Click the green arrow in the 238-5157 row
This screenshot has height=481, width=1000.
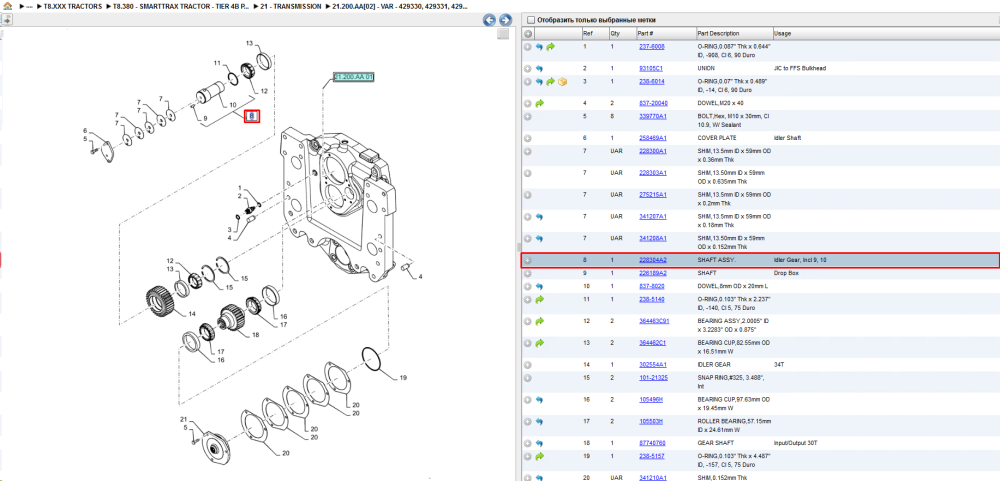pyautogui.click(x=539, y=456)
